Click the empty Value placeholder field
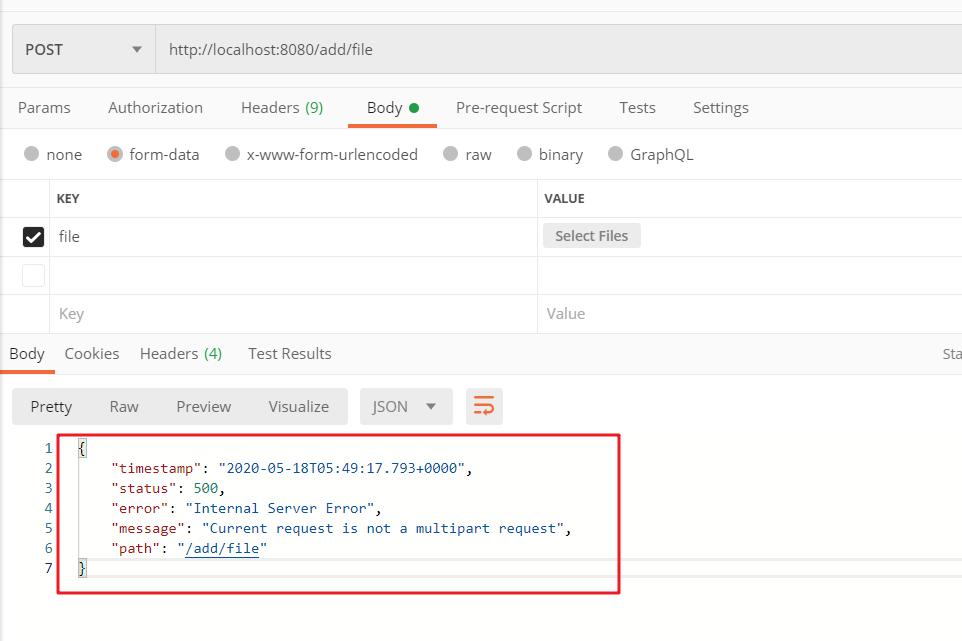This screenshot has height=641, width=962. [750, 314]
